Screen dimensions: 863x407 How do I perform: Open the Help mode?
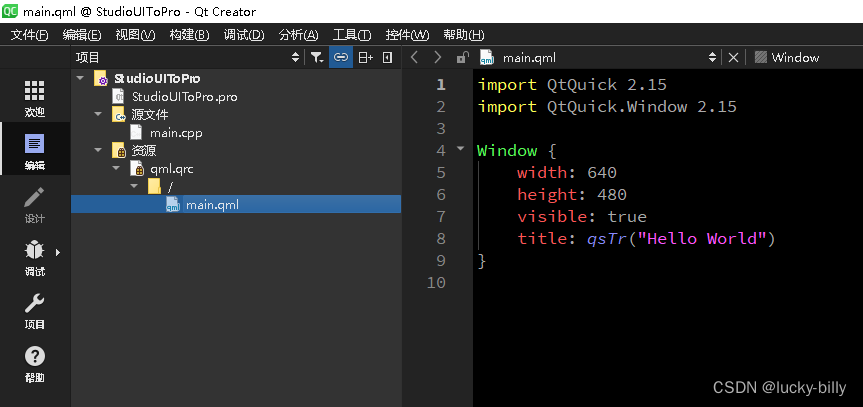click(35, 363)
